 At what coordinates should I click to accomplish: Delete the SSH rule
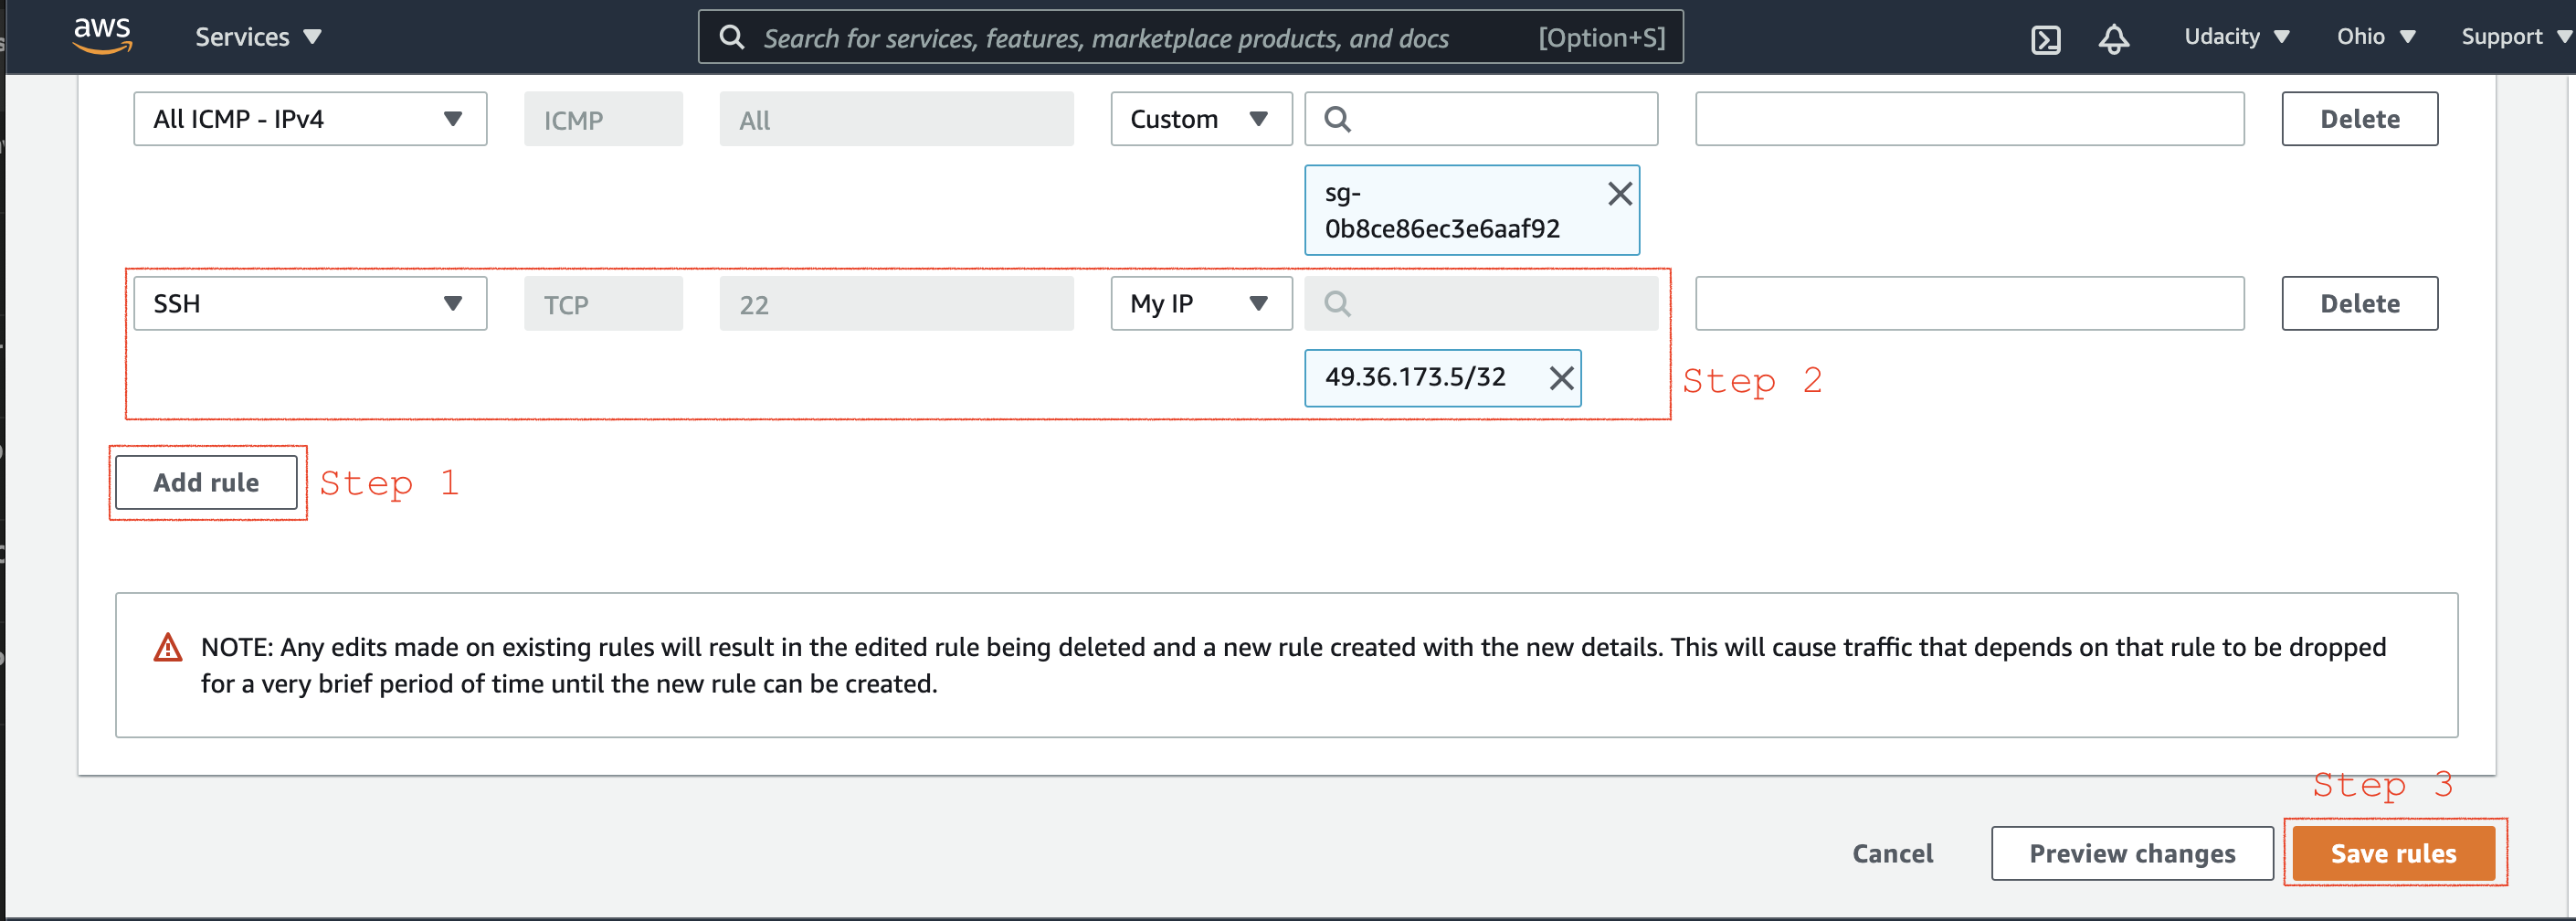click(2359, 302)
